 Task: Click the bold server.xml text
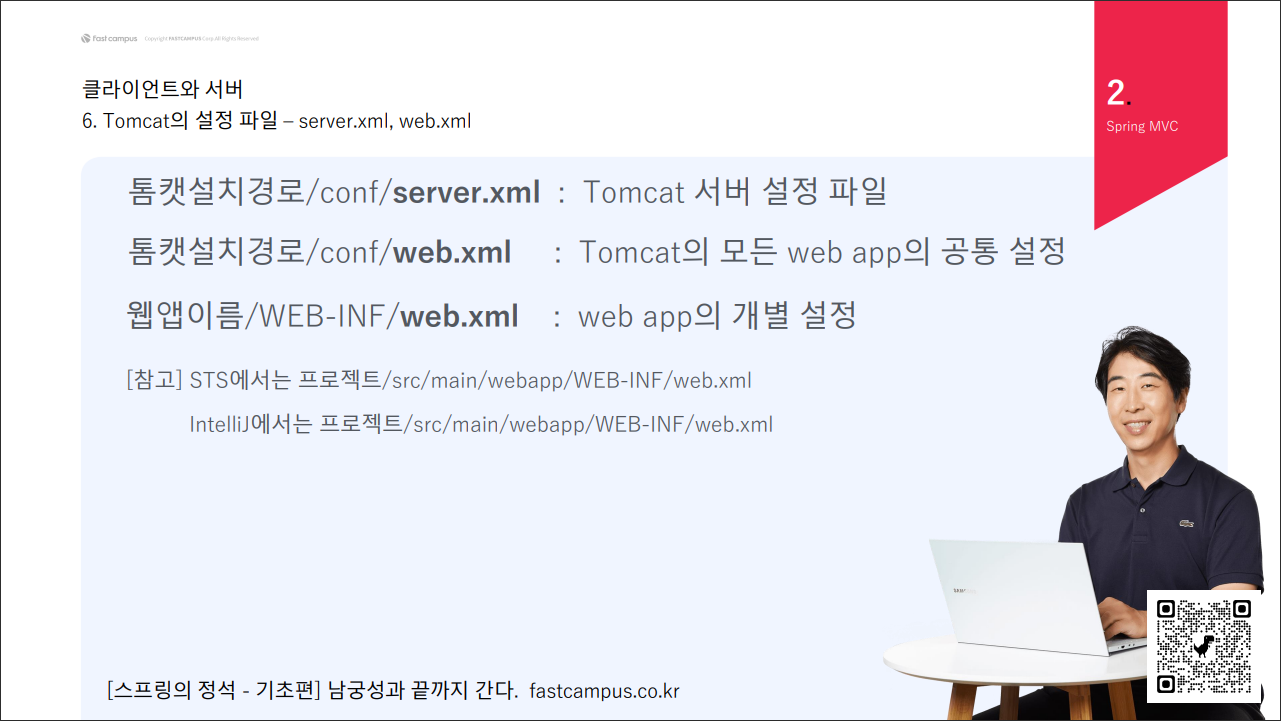466,192
